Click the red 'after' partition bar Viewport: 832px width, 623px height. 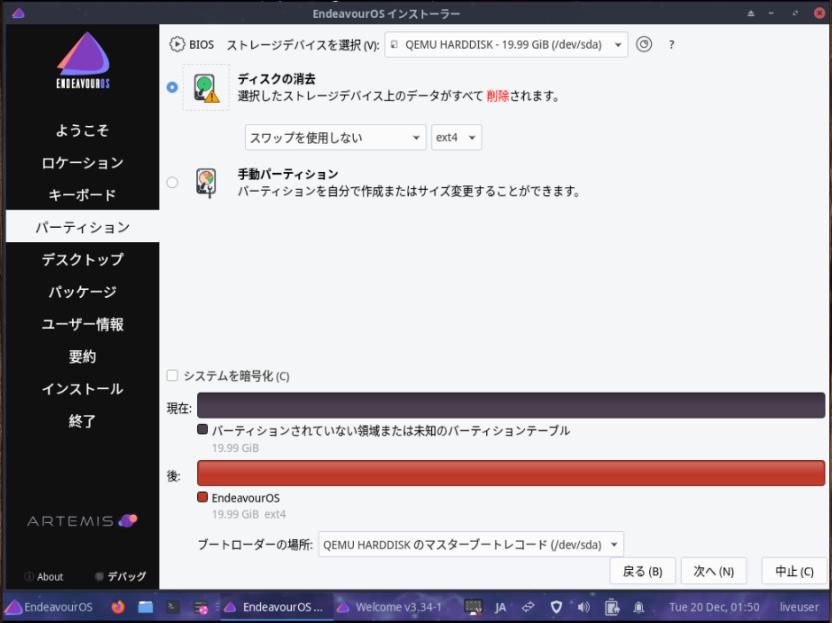point(511,473)
